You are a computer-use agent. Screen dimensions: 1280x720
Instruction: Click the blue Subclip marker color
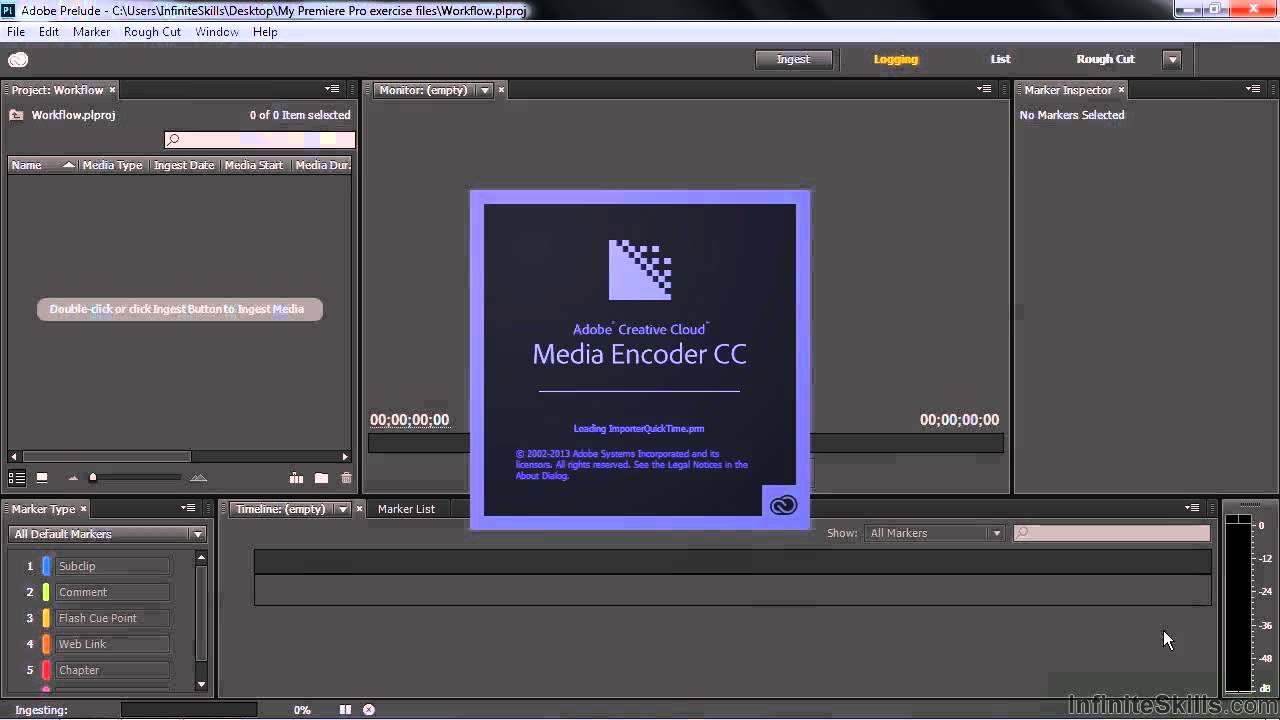click(x=46, y=566)
